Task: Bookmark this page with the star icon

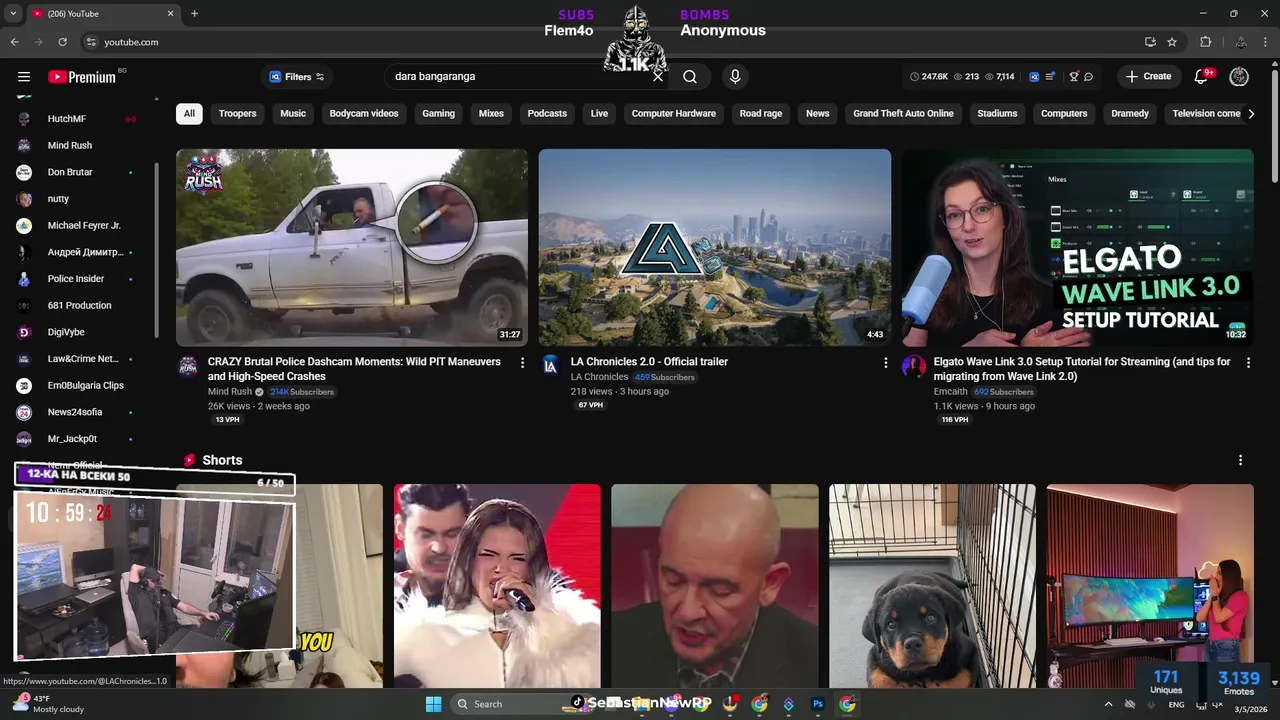Action: [1172, 42]
